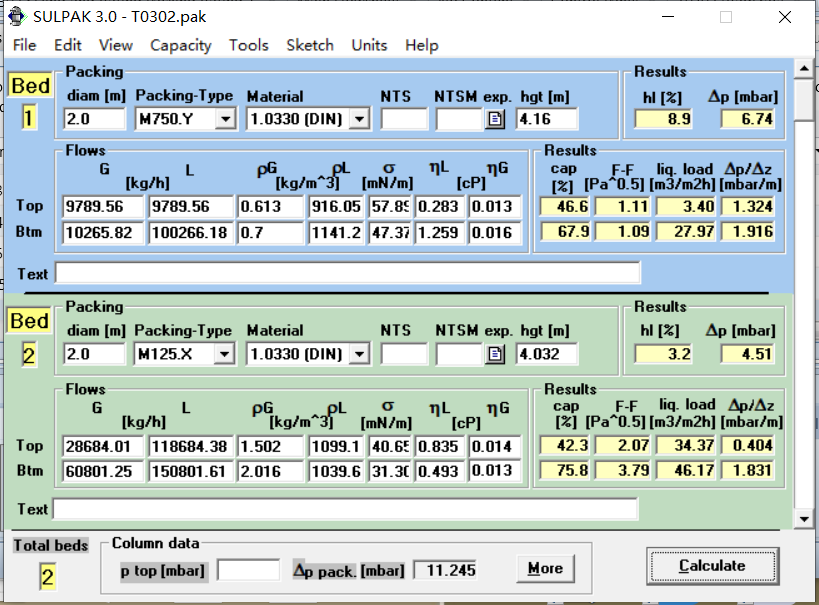Viewport: 819px width, 605px height.
Task: Minimize the SULPAK window
Action: [668, 17]
